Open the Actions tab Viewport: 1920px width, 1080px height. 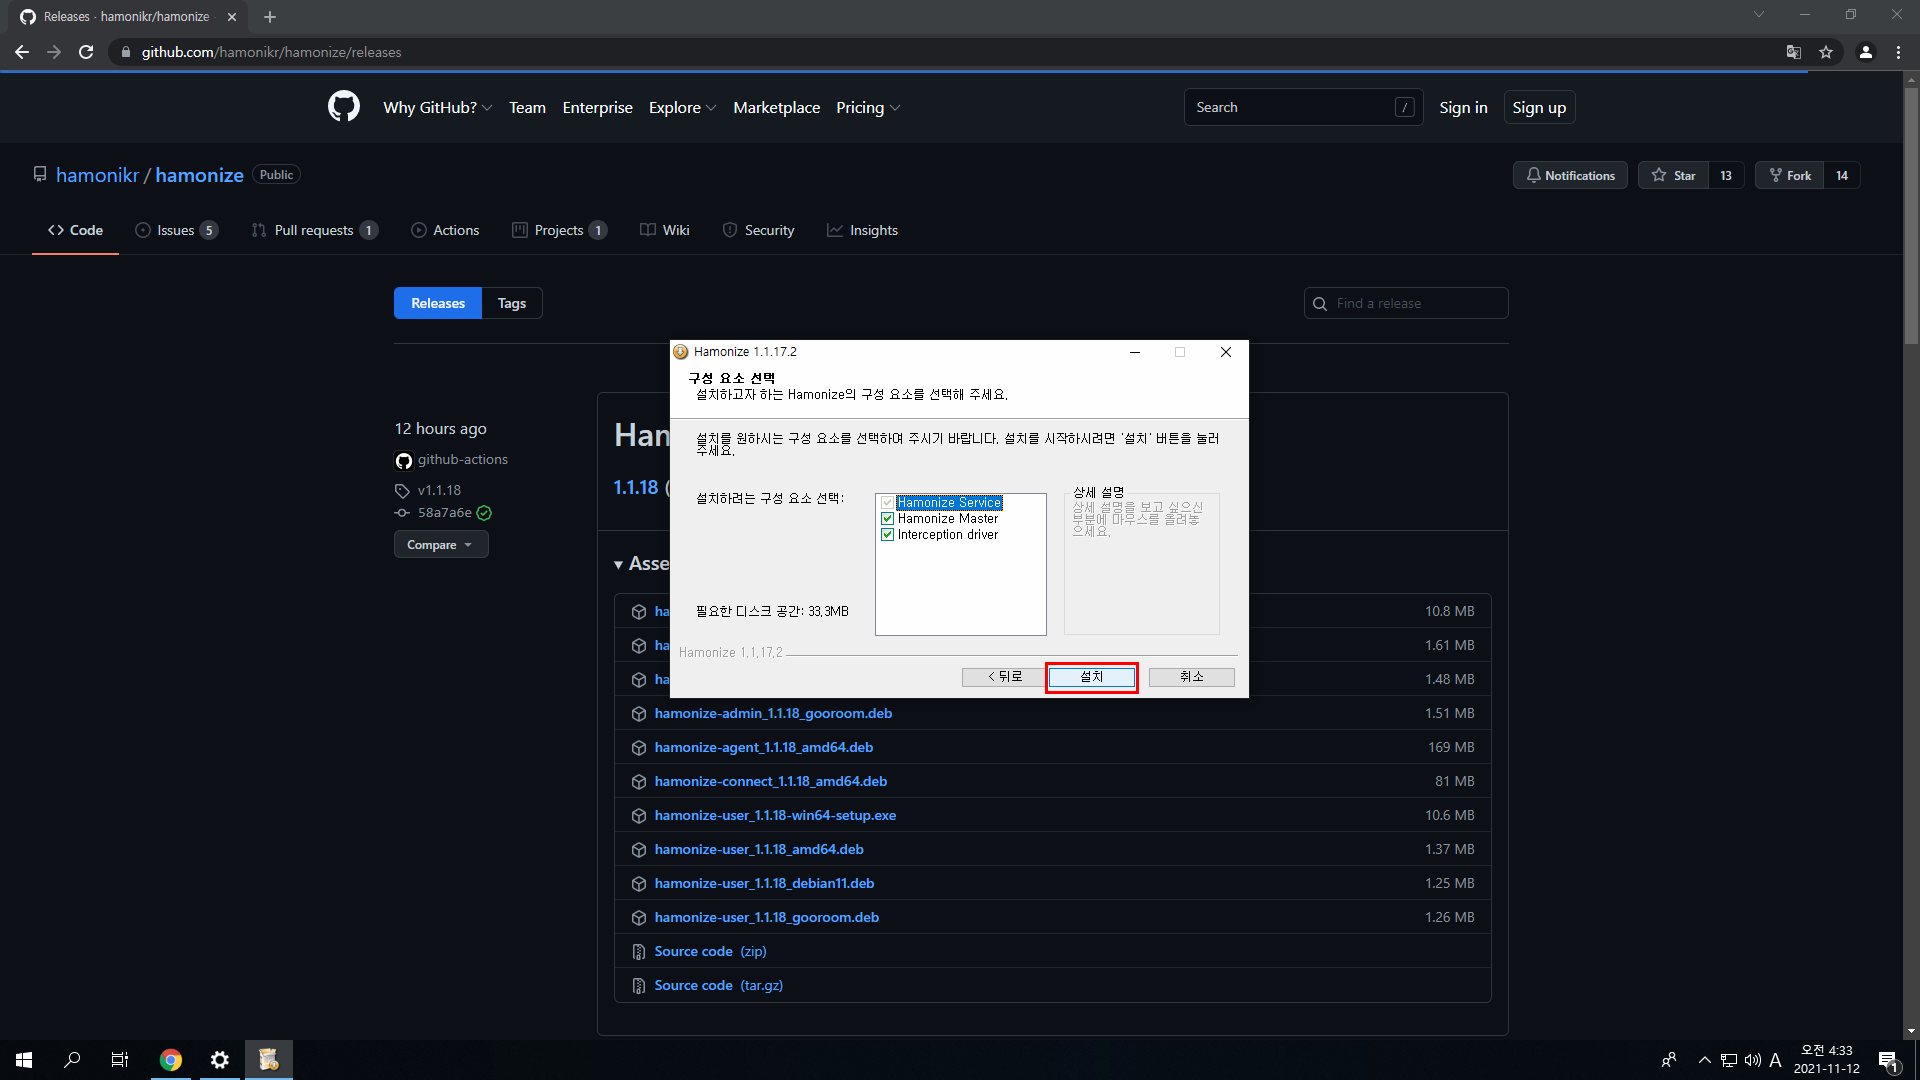click(x=445, y=230)
